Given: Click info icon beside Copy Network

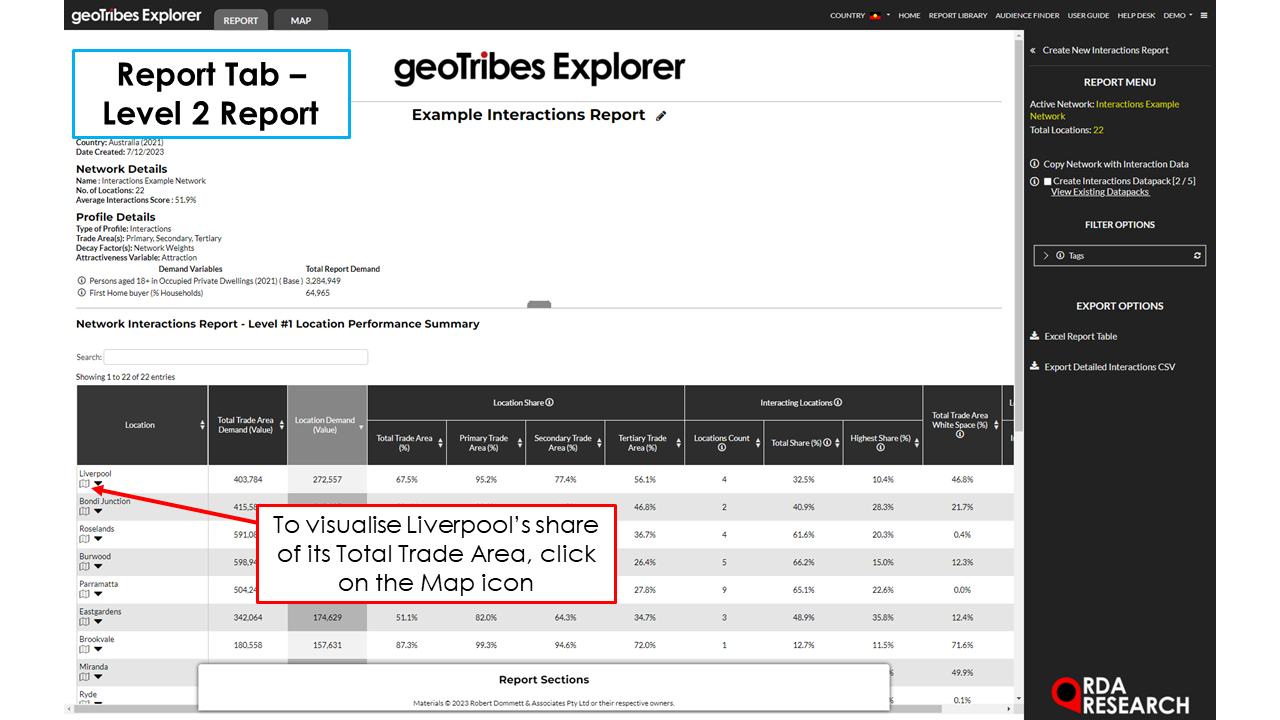Looking at the screenshot, I should (x=1035, y=164).
